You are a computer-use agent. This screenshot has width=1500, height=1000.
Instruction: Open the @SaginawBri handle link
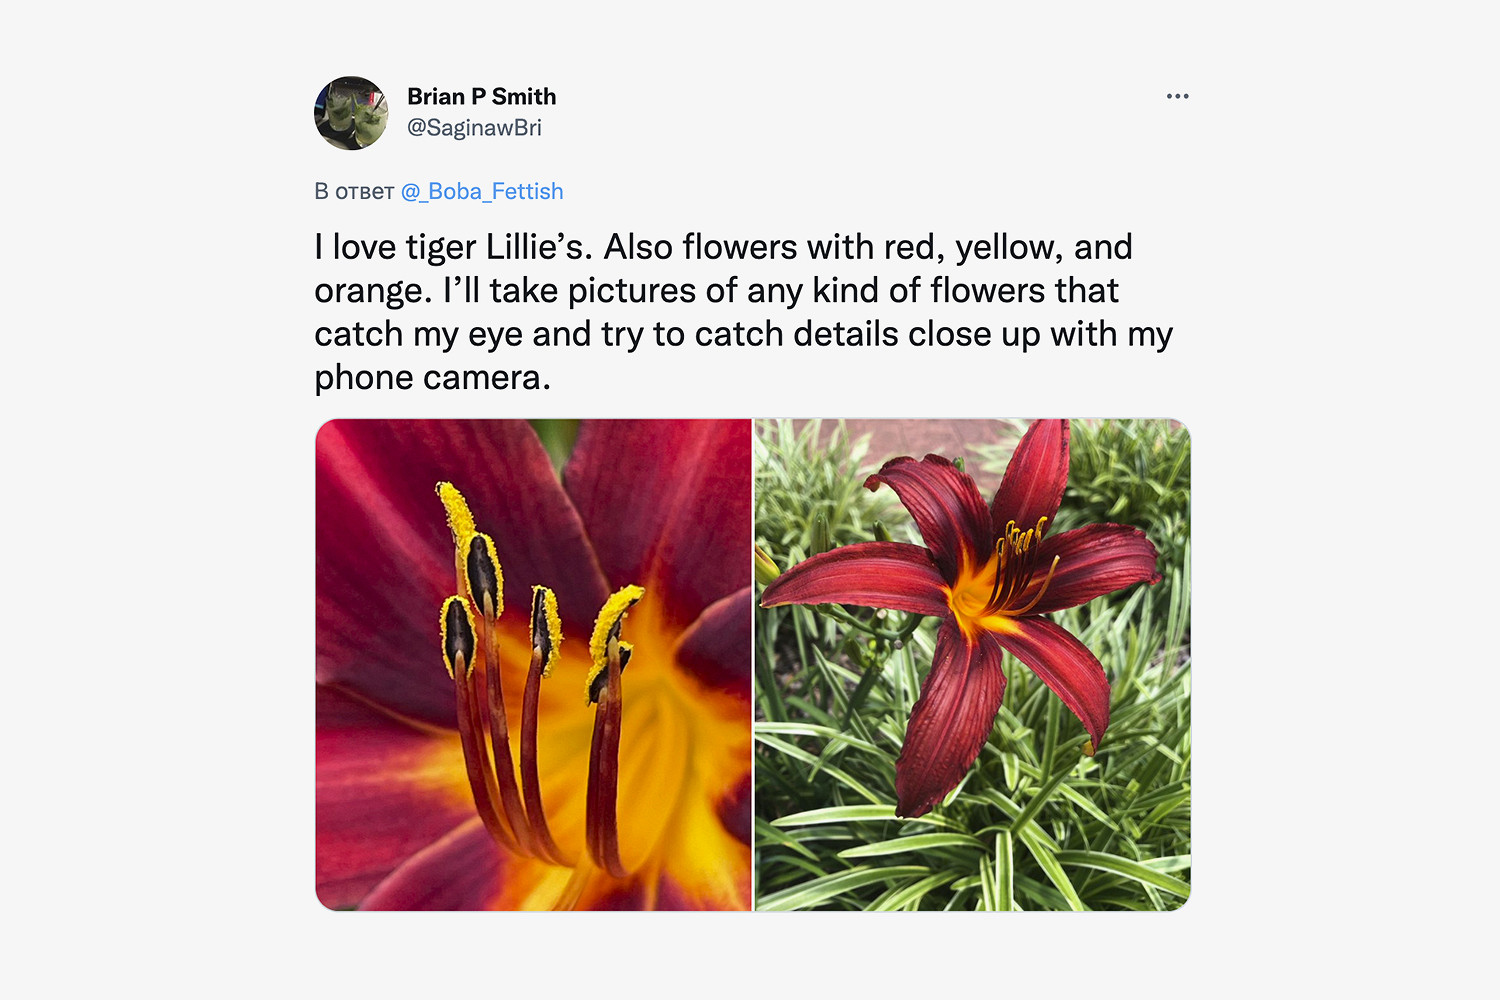coord(474,128)
